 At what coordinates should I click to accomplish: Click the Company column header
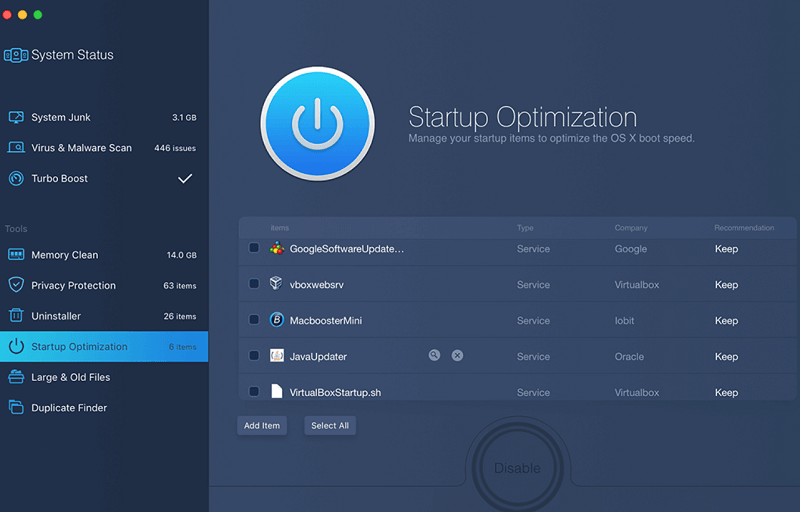pos(631,228)
